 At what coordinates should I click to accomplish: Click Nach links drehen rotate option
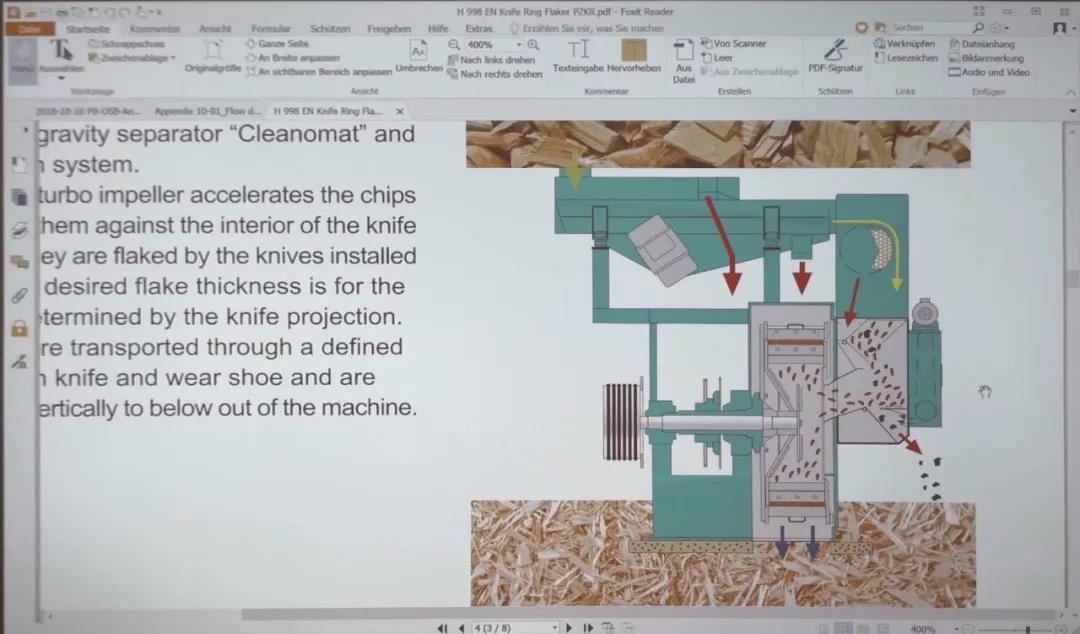tap(497, 60)
